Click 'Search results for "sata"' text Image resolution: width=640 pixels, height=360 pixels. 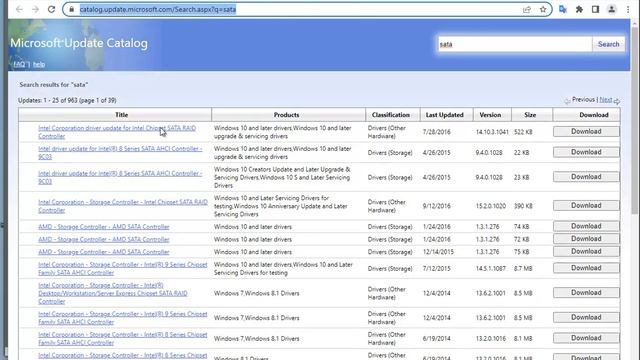point(53,85)
